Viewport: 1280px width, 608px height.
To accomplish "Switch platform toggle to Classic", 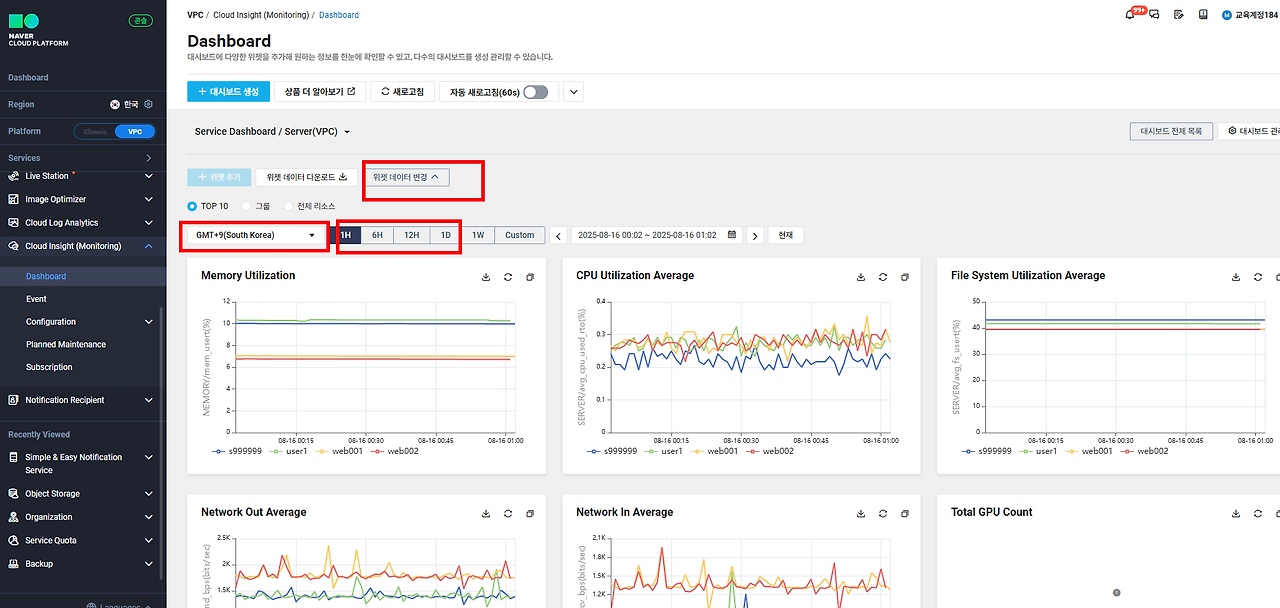I will coord(95,131).
